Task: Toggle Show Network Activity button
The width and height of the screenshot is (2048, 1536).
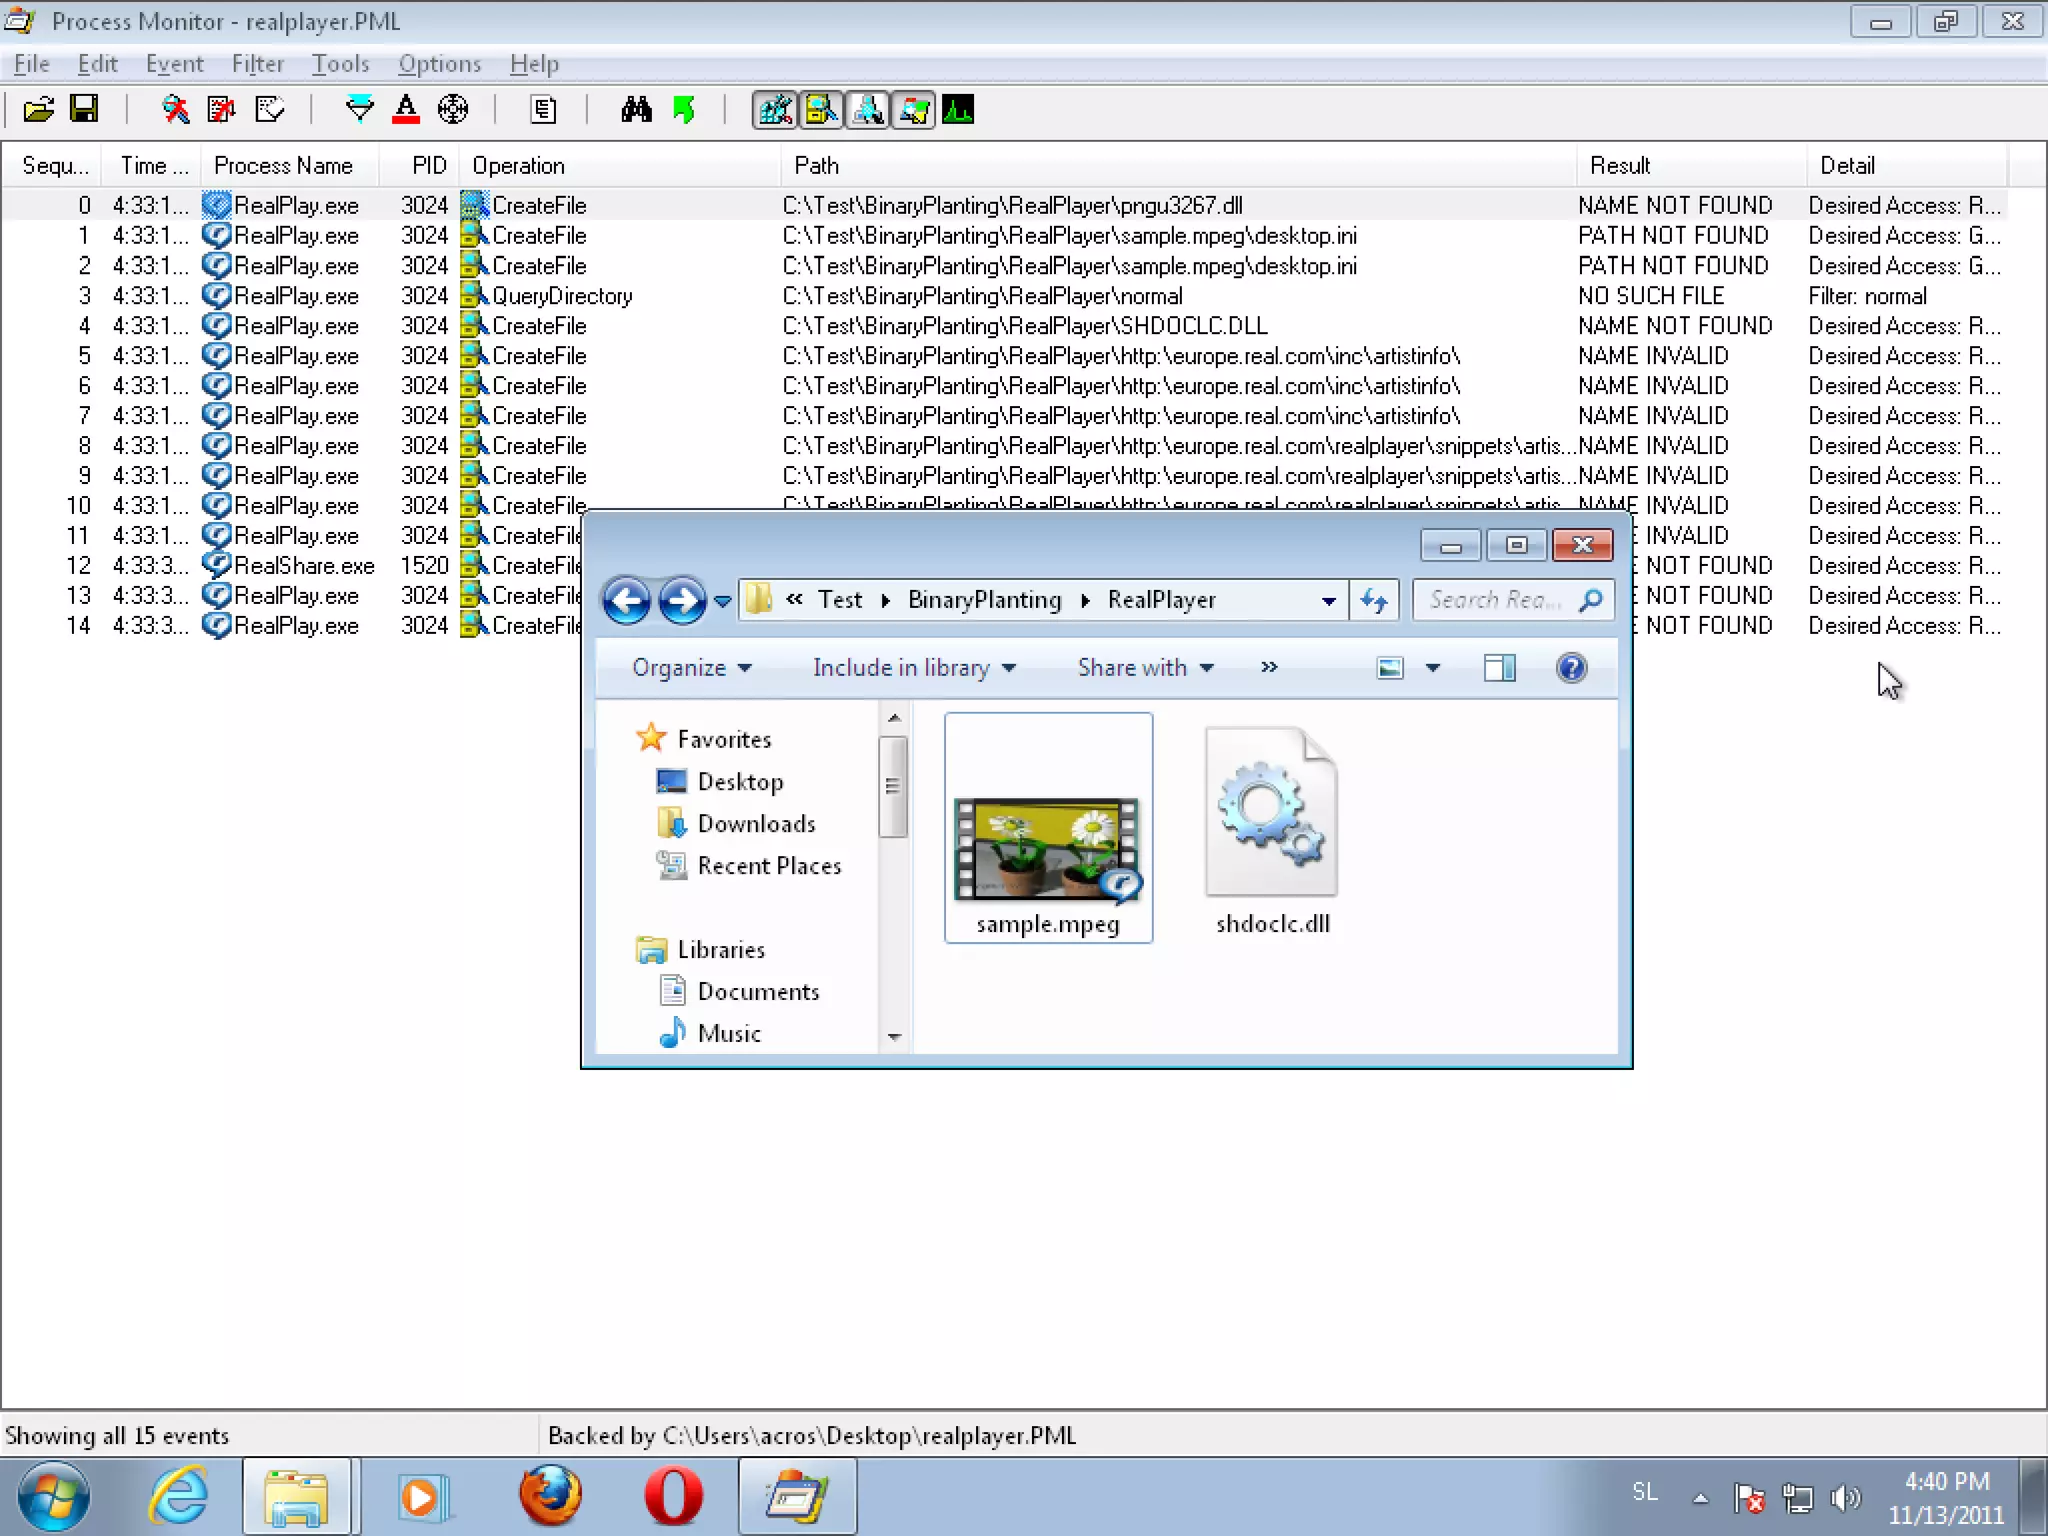Action: click(x=867, y=109)
